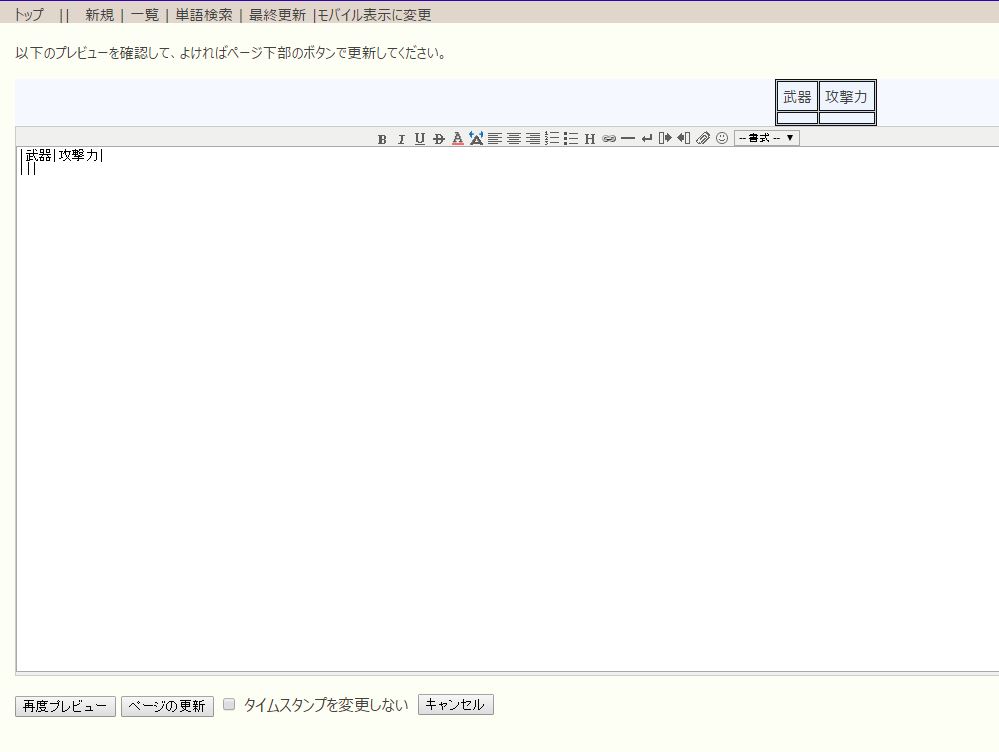Screen dimensions: 999x752
Task: Insert a bulleted list
Action: tap(571, 139)
